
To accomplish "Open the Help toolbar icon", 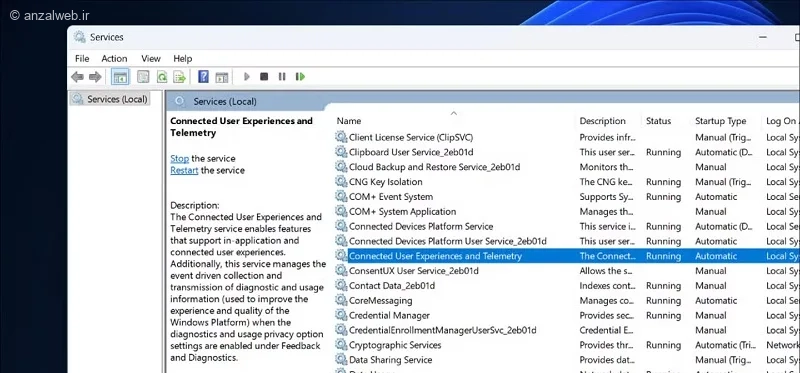I will 204,77.
